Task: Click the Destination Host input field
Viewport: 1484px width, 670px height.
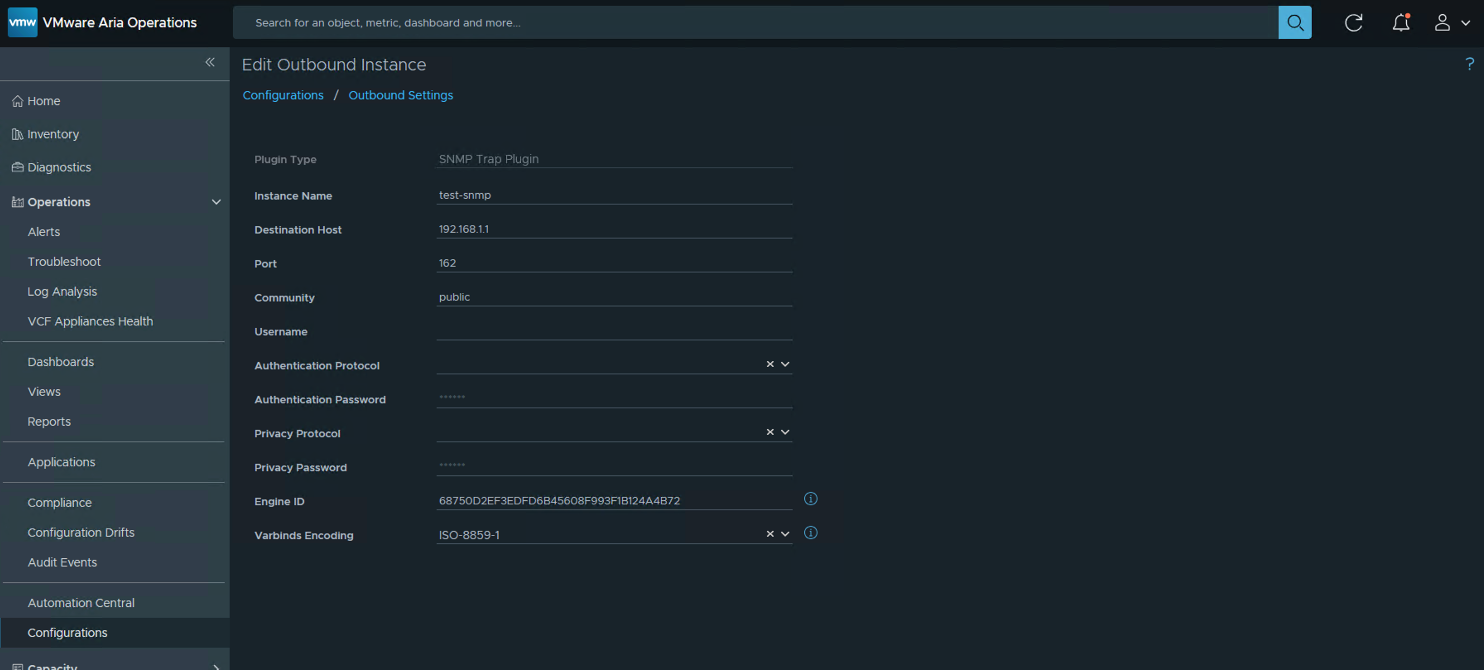Action: tap(614, 229)
